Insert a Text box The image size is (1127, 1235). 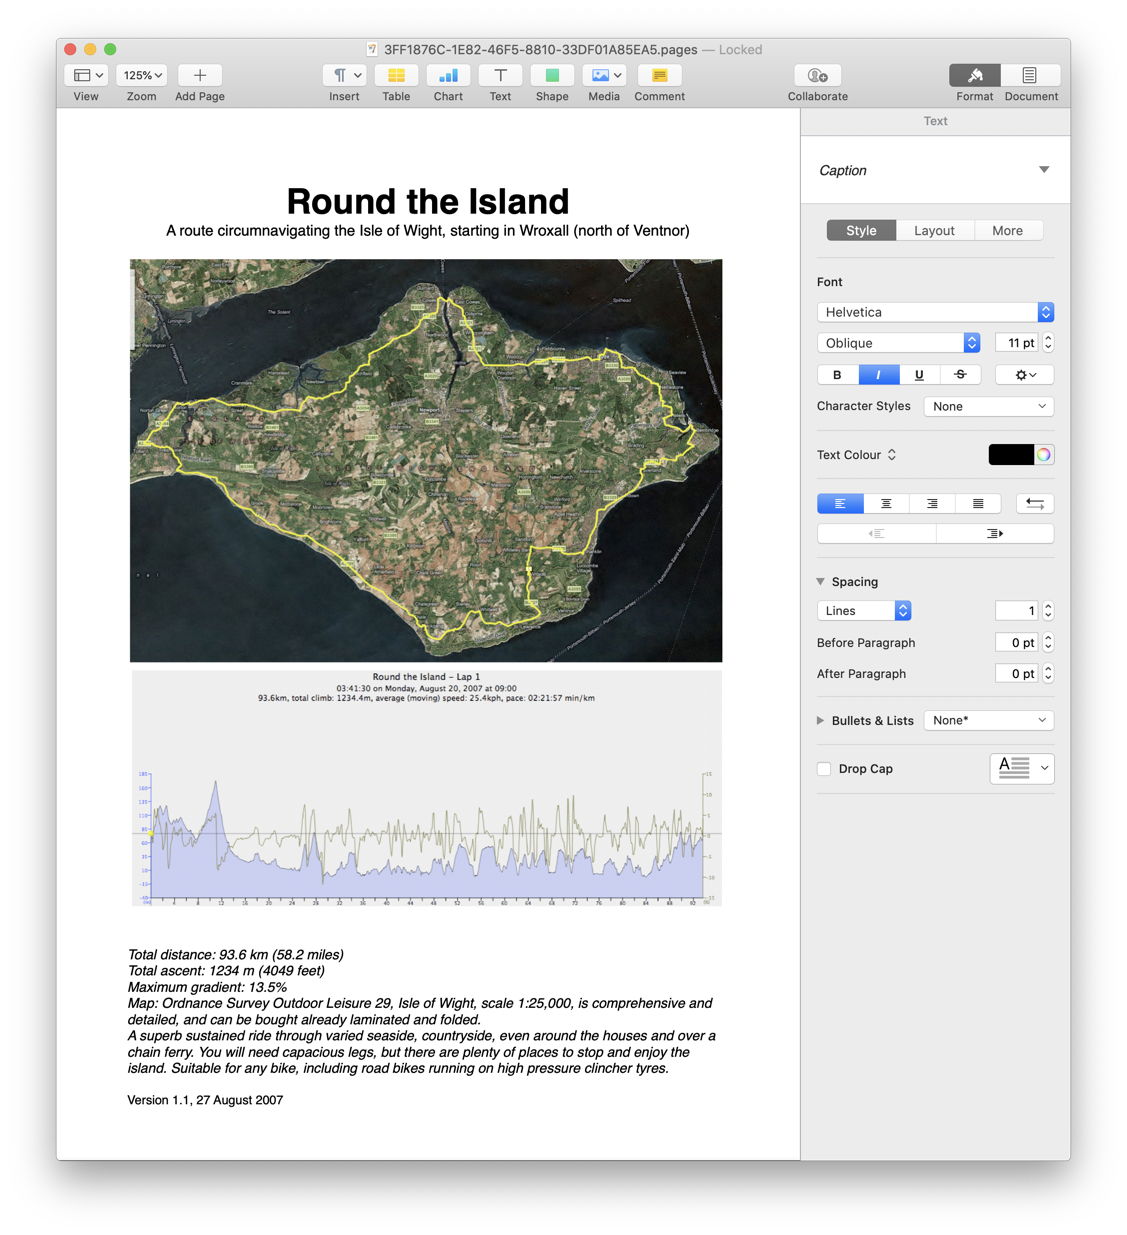pyautogui.click(x=500, y=75)
